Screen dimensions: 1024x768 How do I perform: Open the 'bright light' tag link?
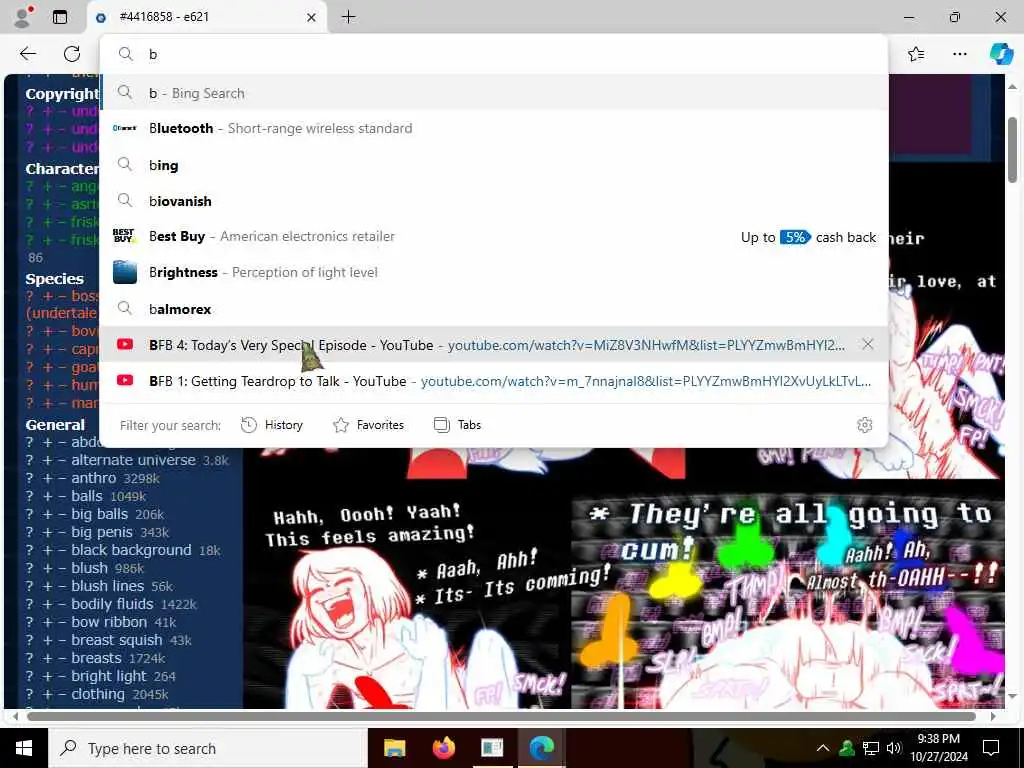click(109, 676)
